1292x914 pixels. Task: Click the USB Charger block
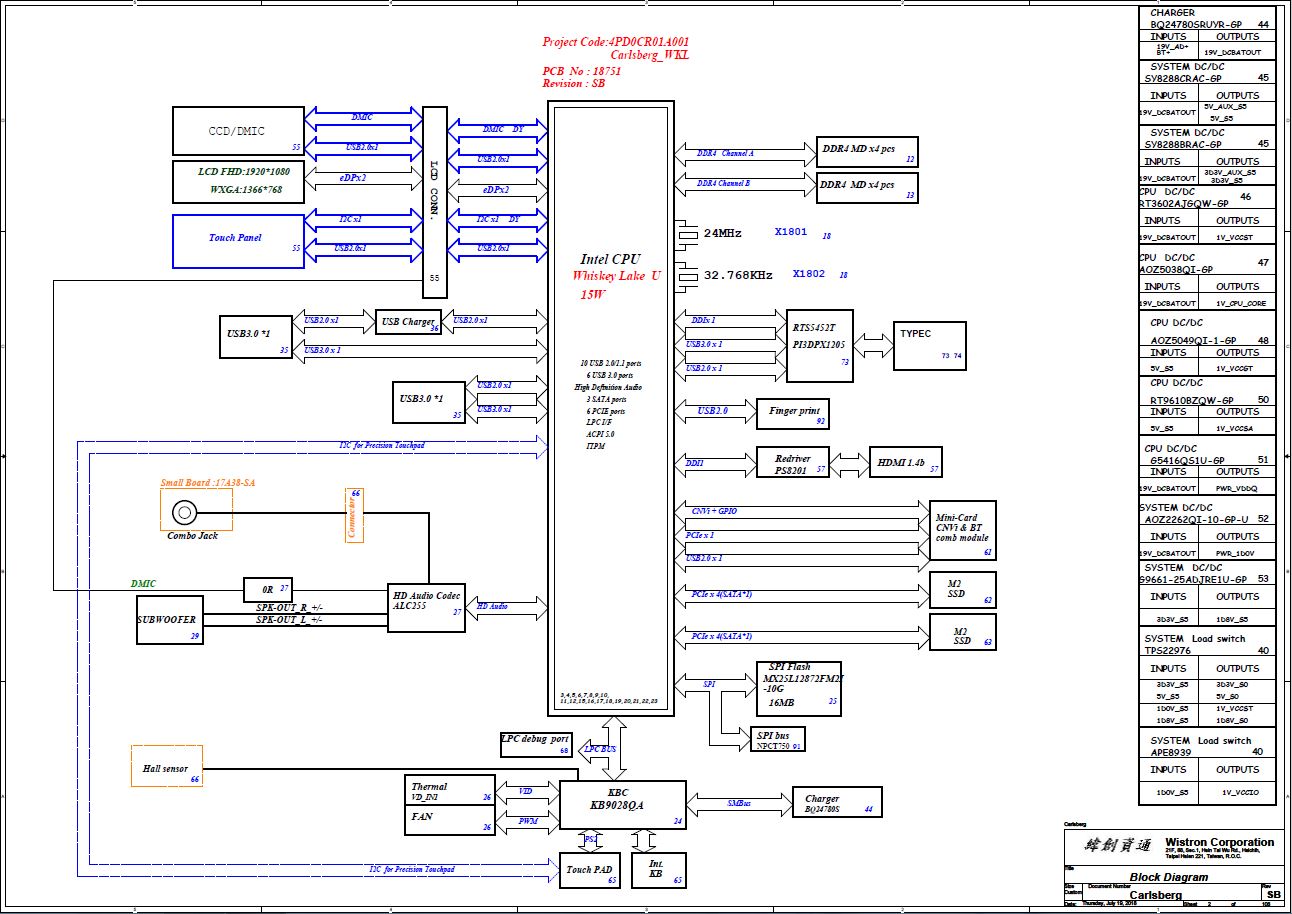pos(407,322)
